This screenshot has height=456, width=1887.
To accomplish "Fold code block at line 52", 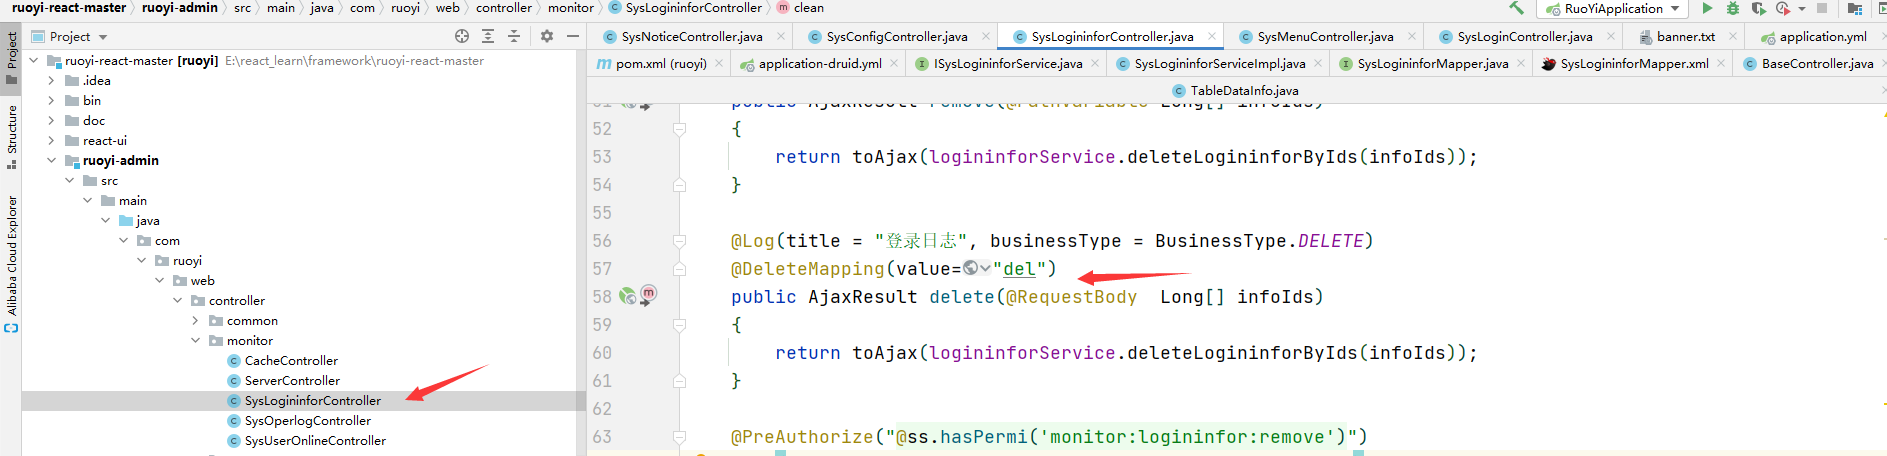I will tap(680, 129).
